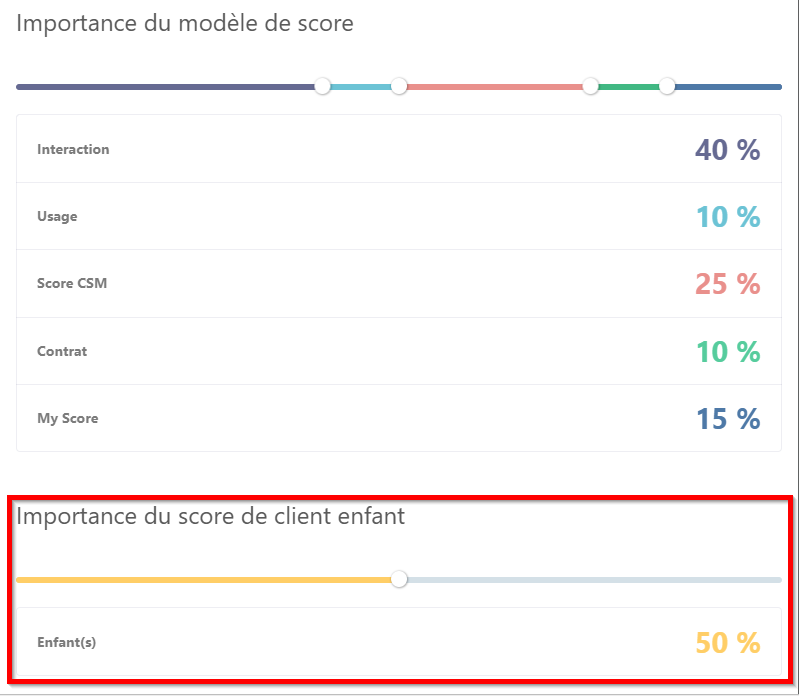Click the child client score slider handle
This screenshot has width=799, height=696.
point(399,579)
